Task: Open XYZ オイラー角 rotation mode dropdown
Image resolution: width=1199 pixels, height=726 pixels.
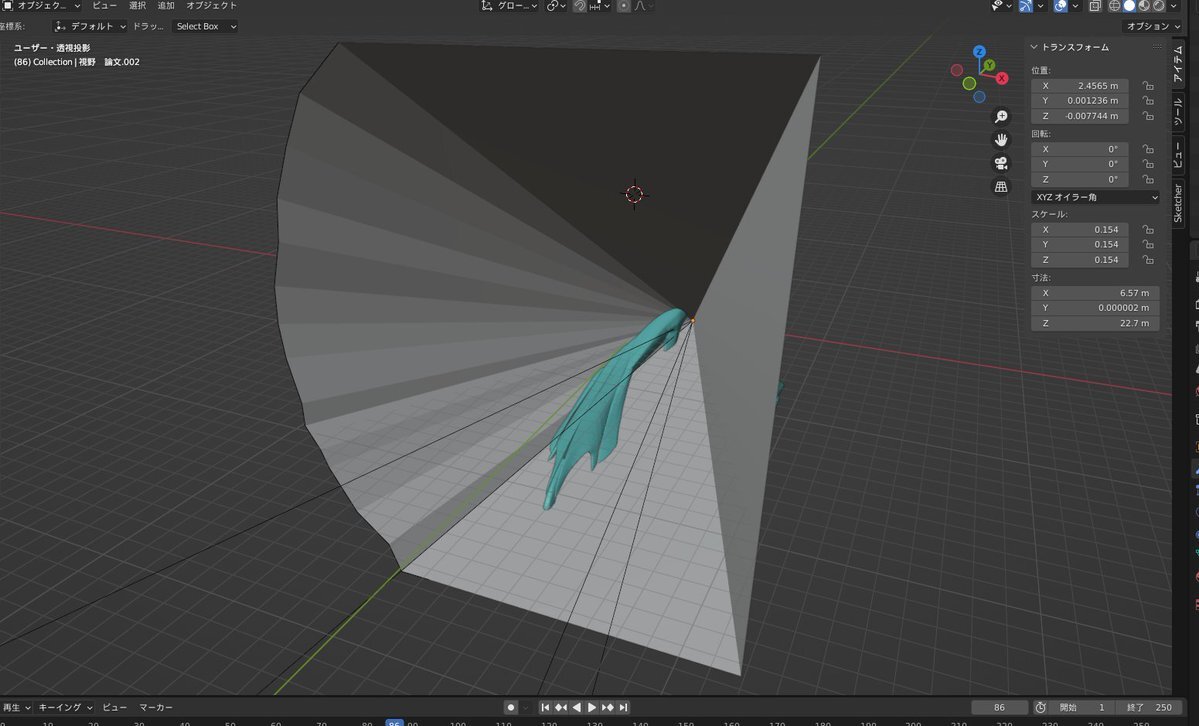Action: click(x=1095, y=197)
